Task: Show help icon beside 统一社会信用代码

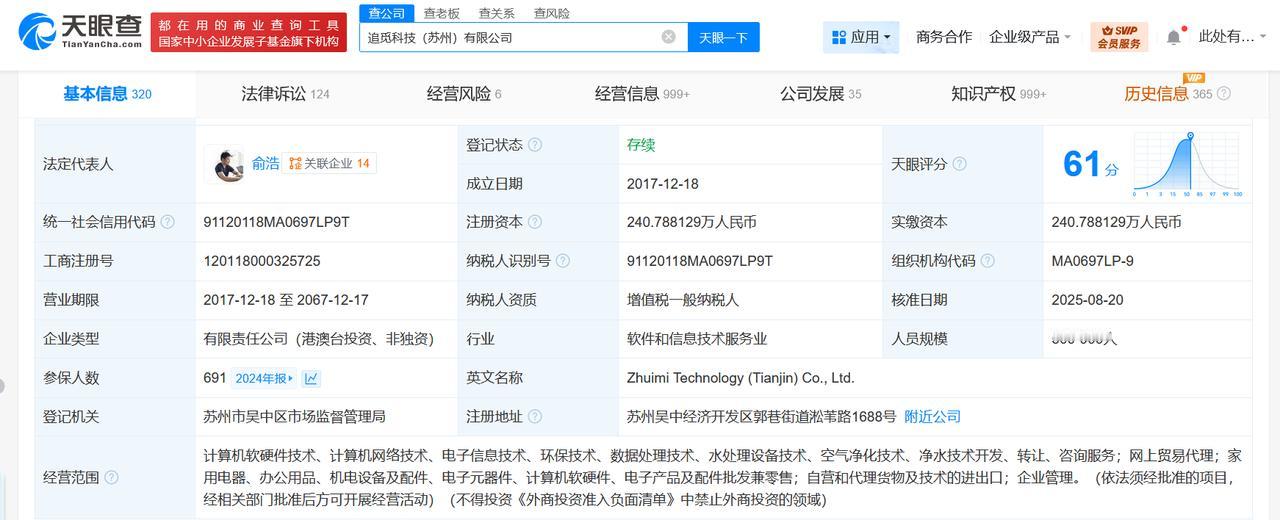Action: pyautogui.click(x=168, y=222)
